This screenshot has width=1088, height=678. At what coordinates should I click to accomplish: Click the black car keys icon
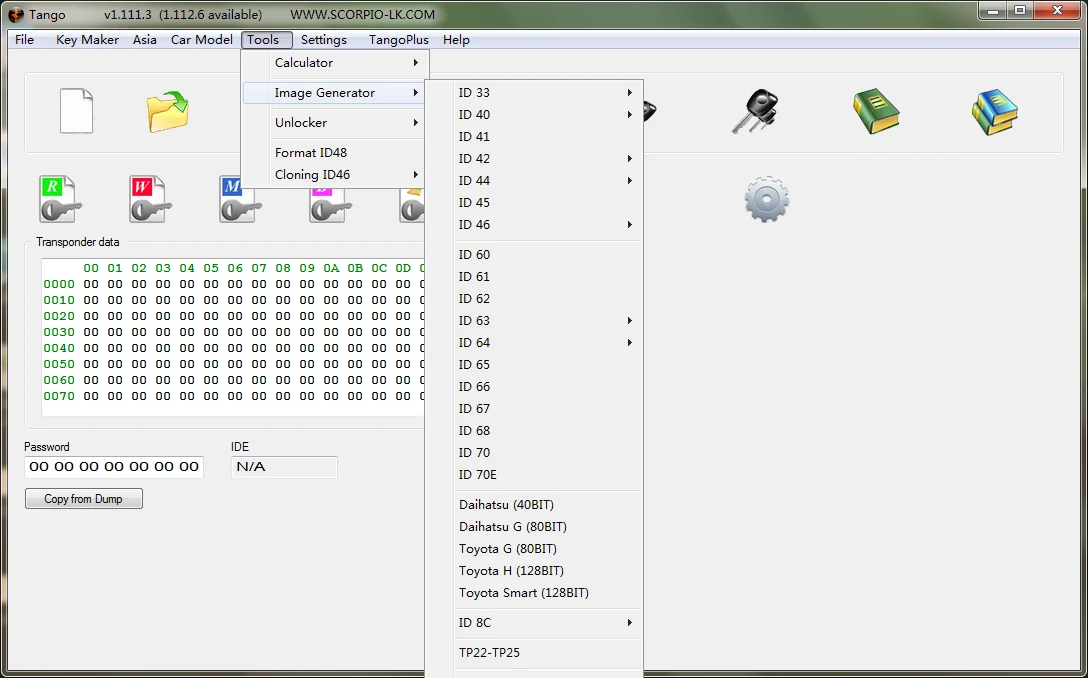point(756,111)
